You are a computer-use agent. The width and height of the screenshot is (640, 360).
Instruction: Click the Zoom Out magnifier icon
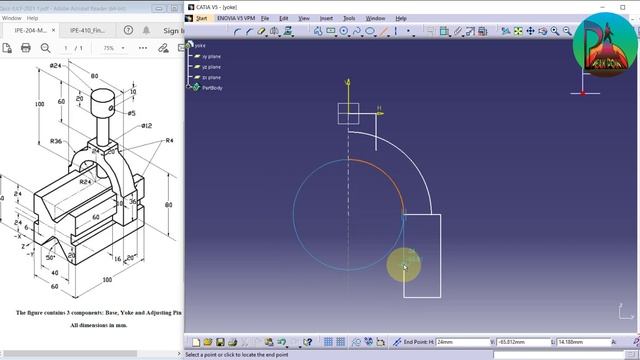pyautogui.click(x=567, y=31)
